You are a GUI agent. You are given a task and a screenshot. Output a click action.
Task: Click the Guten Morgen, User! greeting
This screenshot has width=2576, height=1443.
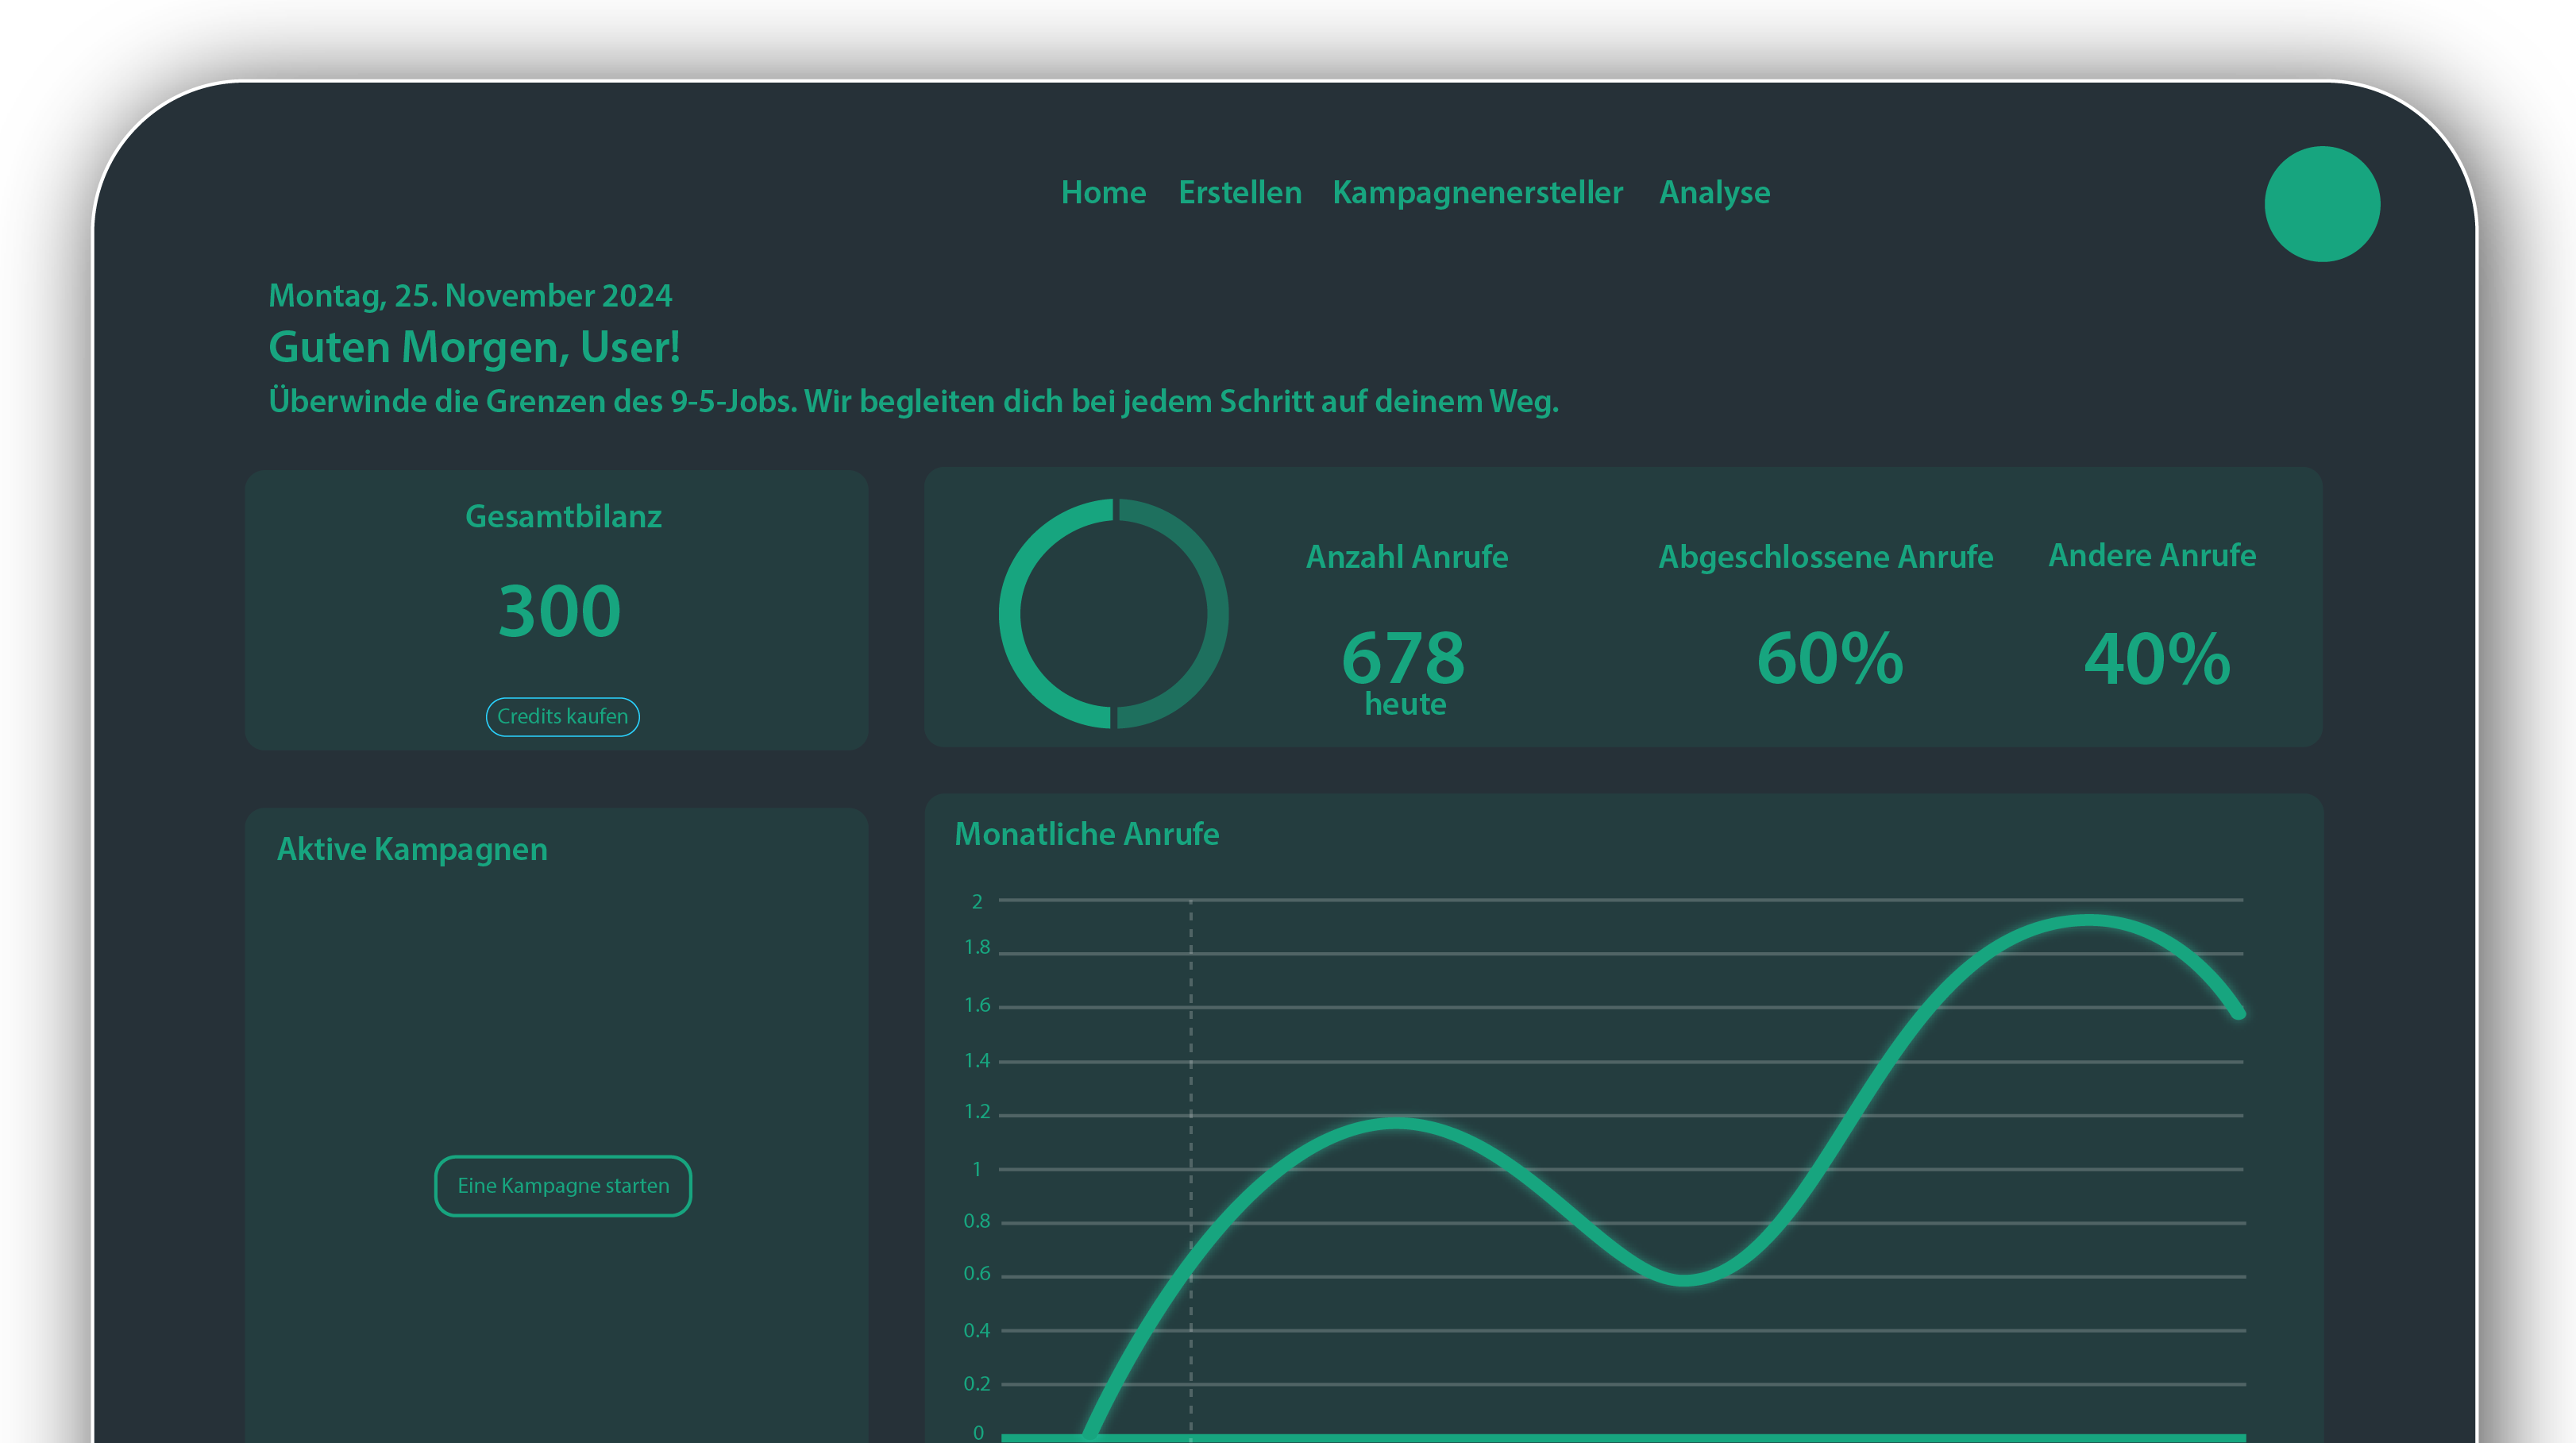click(474, 347)
